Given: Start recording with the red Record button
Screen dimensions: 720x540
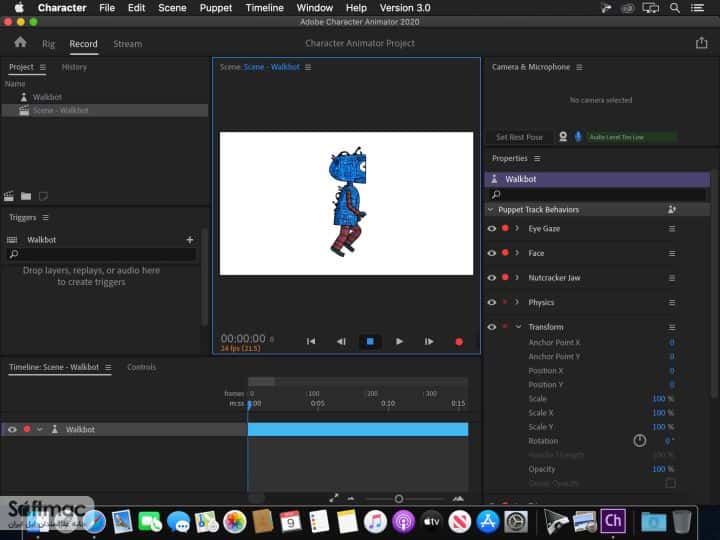Looking at the screenshot, I should click(x=459, y=342).
